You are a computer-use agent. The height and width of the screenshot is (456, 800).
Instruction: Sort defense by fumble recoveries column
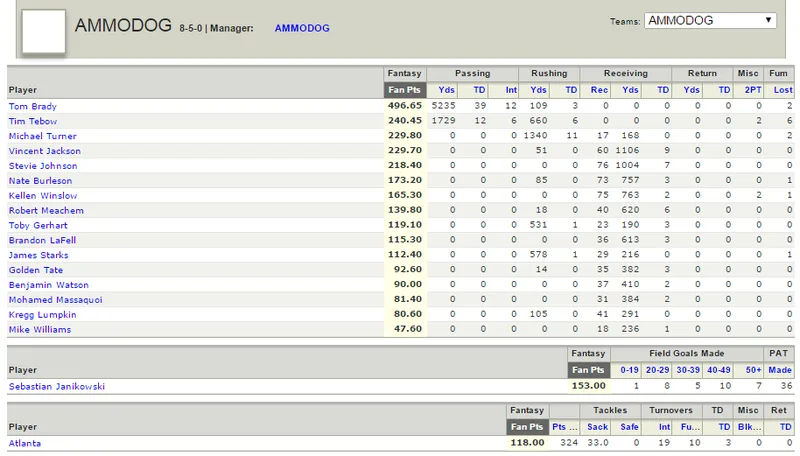coord(690,427)
